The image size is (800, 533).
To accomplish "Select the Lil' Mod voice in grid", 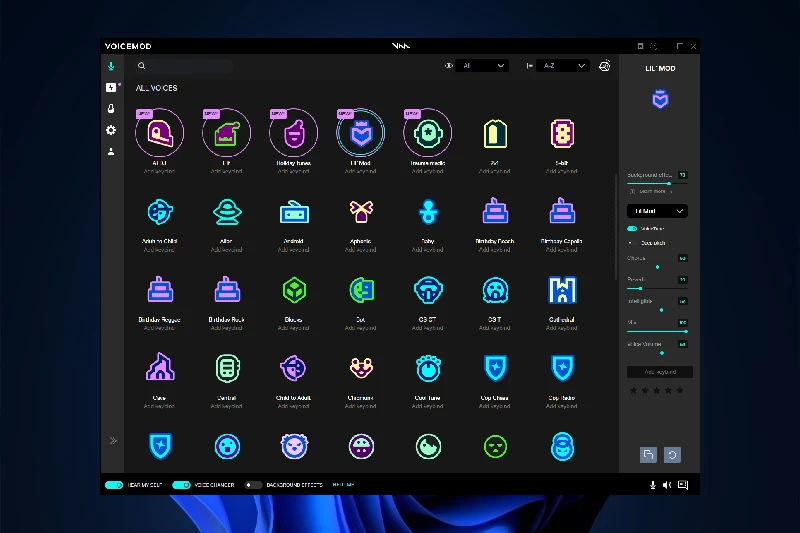I will point(361,133).
